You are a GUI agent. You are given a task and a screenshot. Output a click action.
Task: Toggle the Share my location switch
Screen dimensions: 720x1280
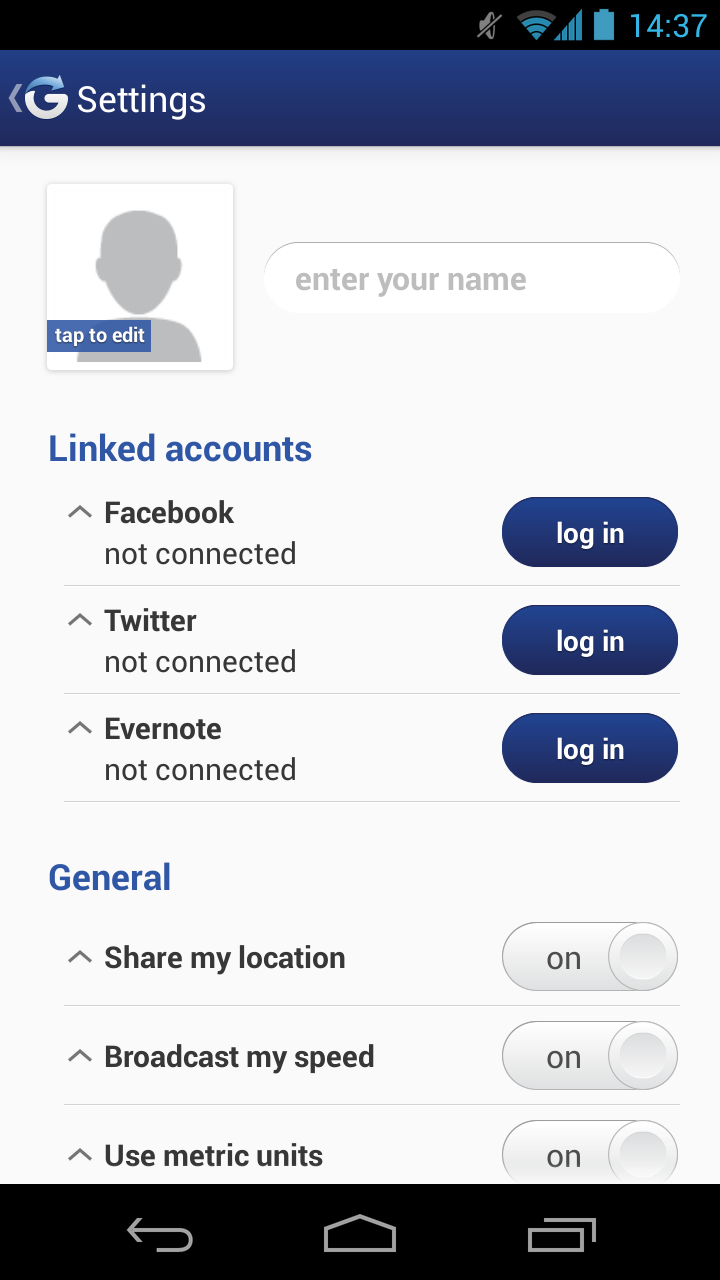pos(589,957)
